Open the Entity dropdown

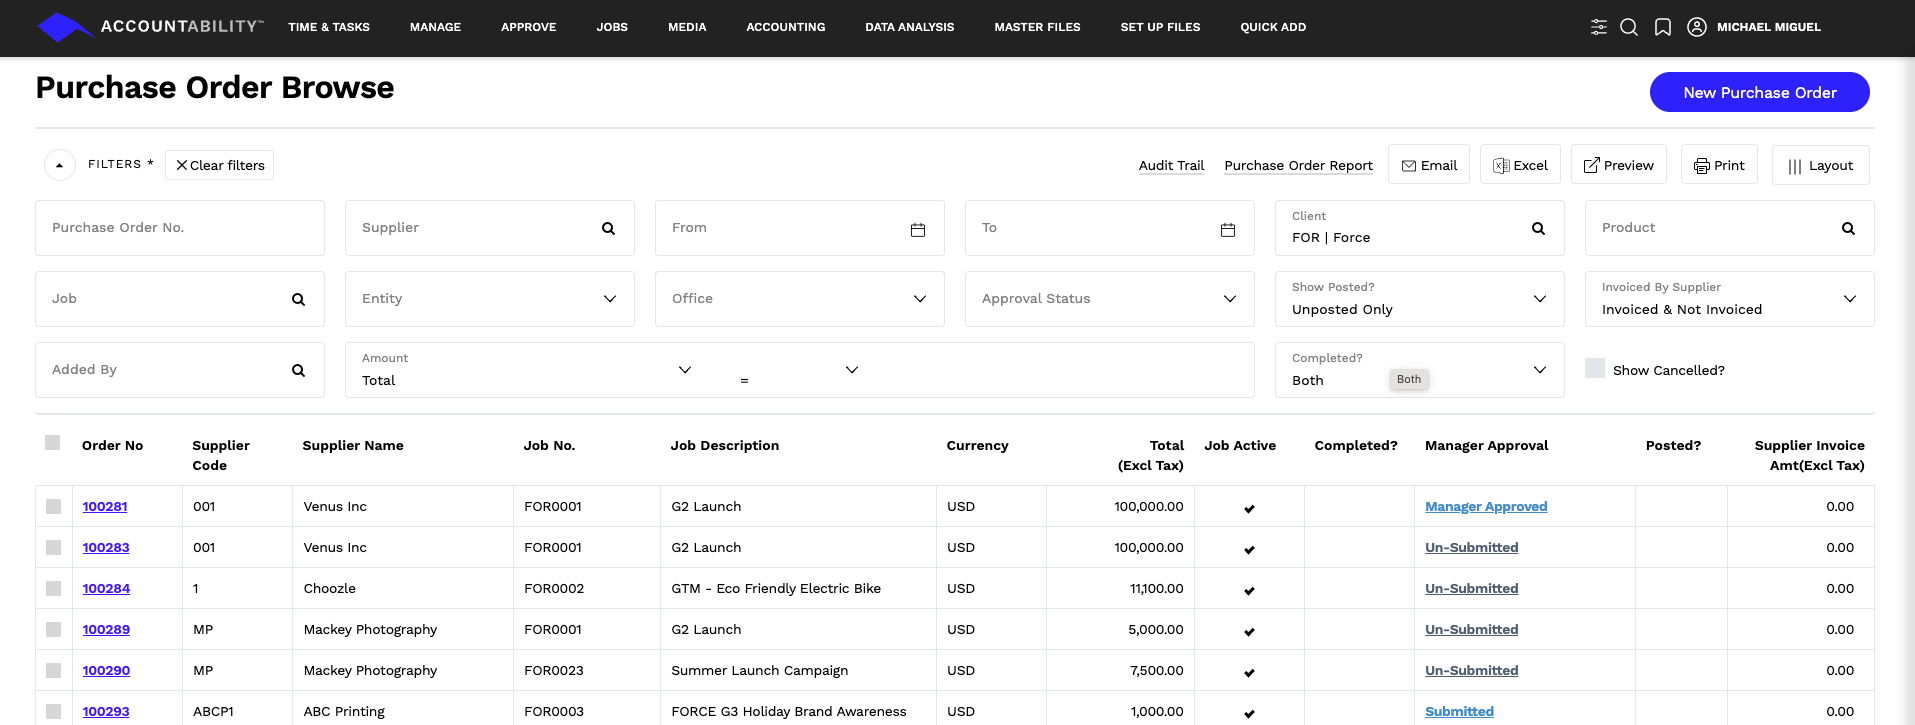(609, 299)
